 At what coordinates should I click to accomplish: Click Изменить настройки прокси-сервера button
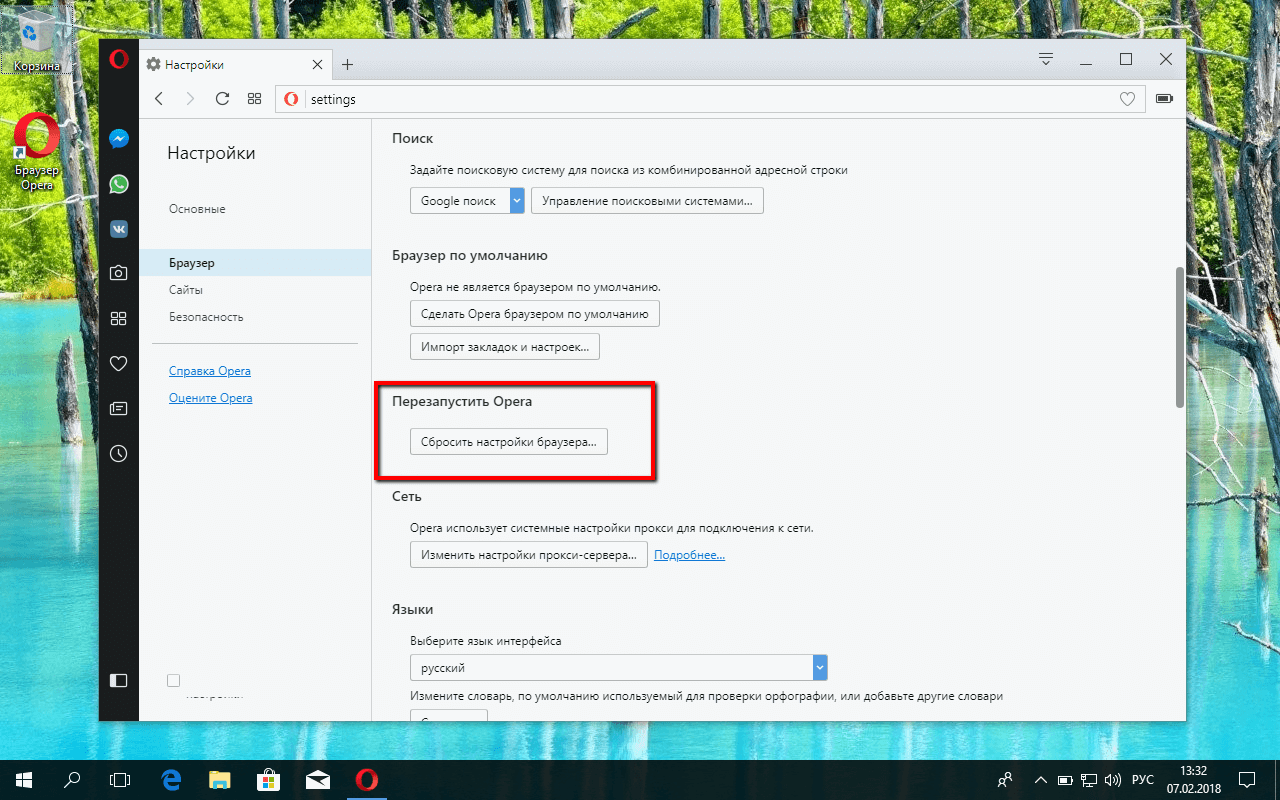coord(529,555)
